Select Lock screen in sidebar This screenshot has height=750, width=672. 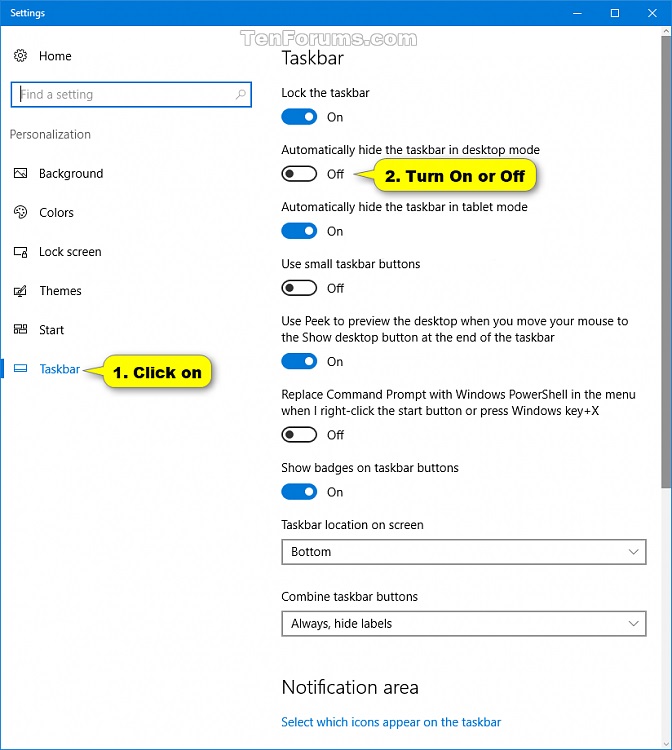70,252
